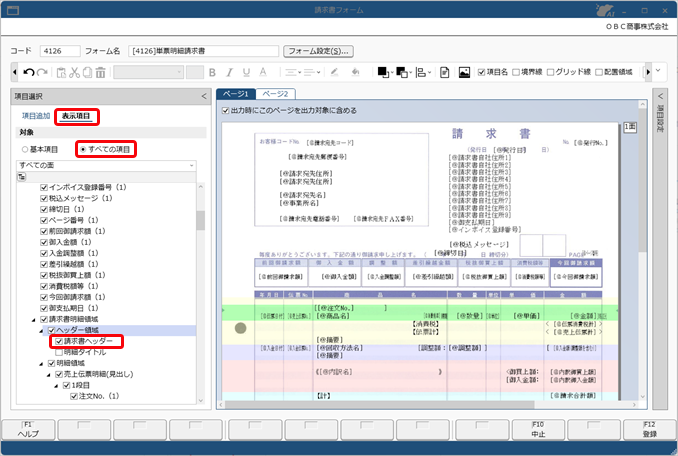Toggle the 項目名 checkbox
The height and width of the screenshot is (456, 678).
pyautogui.click(x=481, y=72)
